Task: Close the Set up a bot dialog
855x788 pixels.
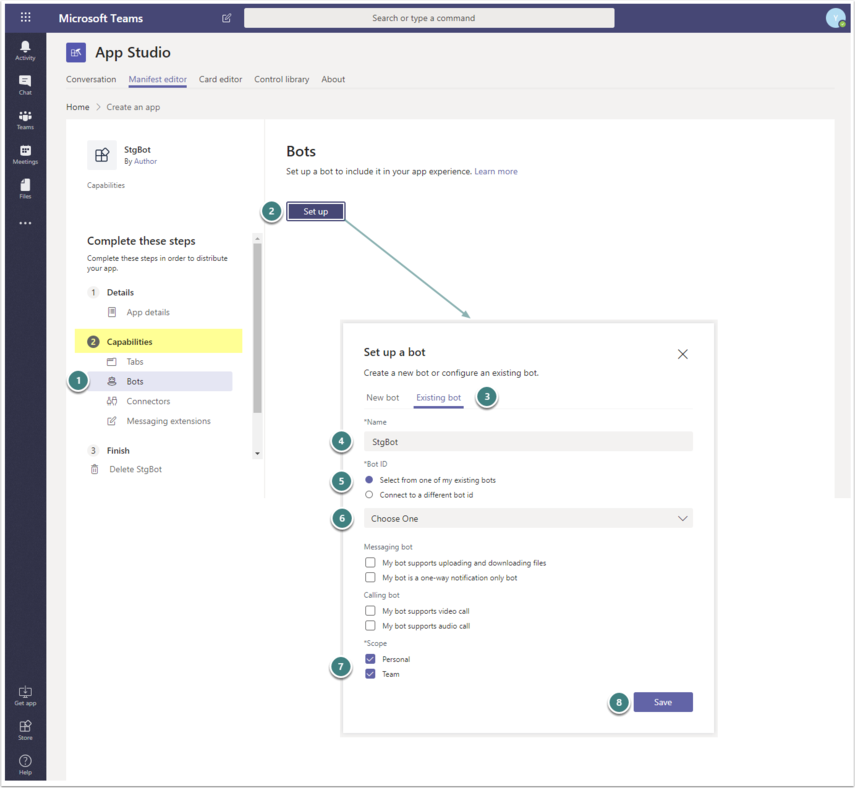Action: coord(682,354)
